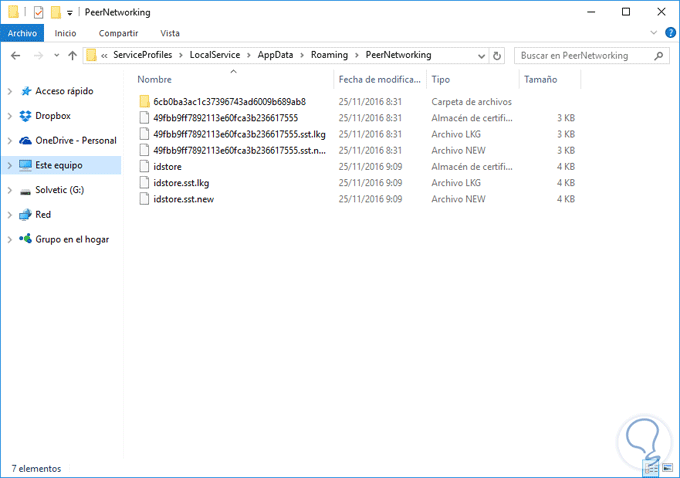The image size is (680, 478).
Task: Go up one folder level
Action: click(72, 56)
